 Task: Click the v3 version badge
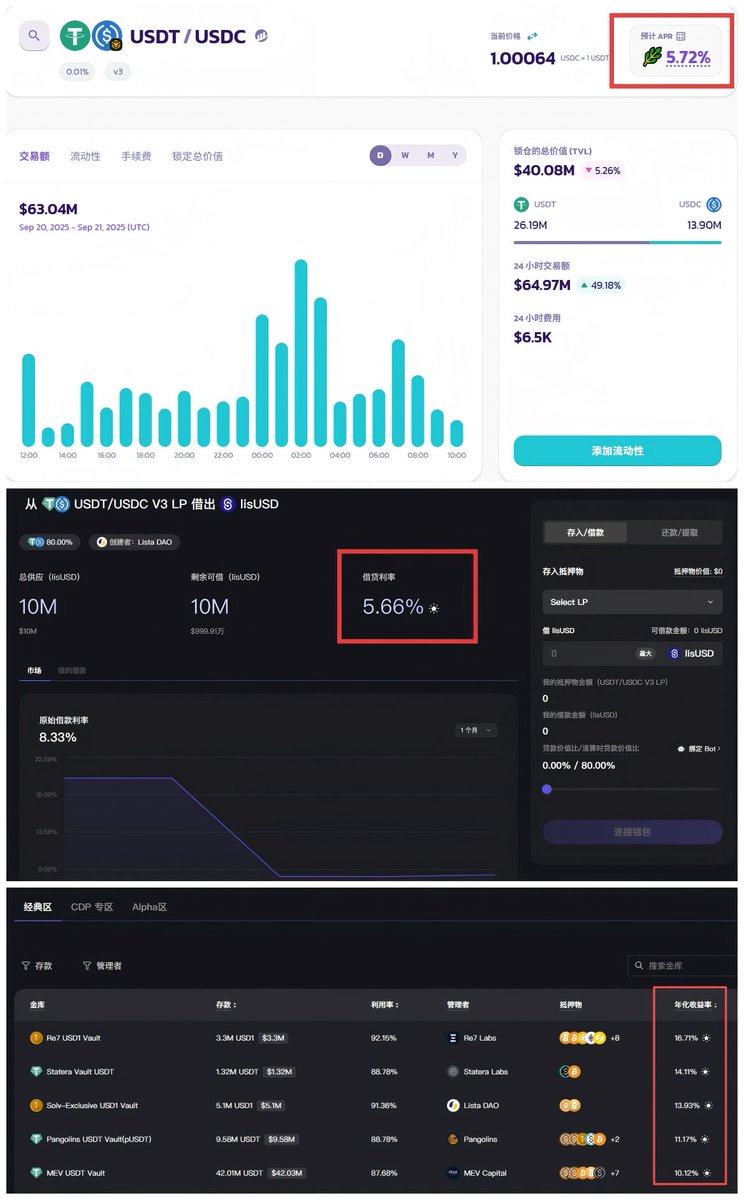click(x=117, y=72)
